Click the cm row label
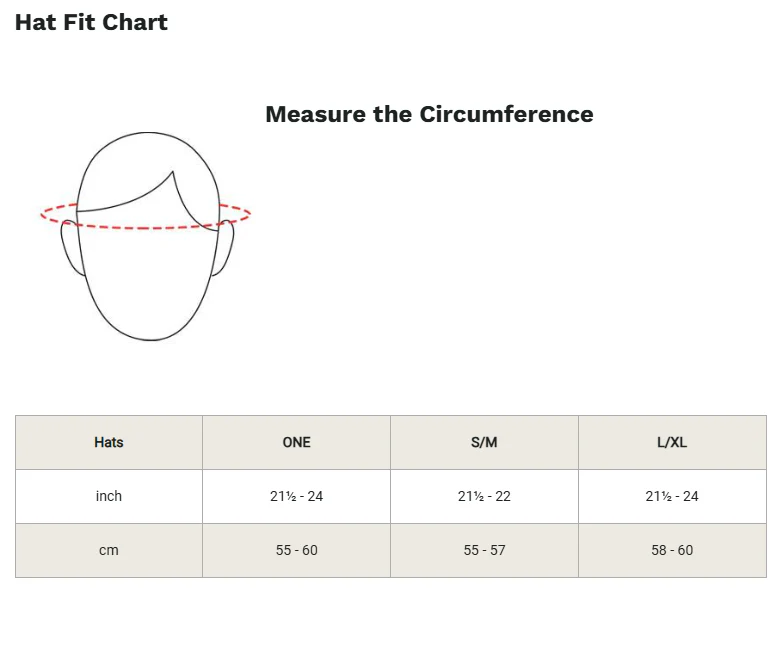 coord(109,550)
